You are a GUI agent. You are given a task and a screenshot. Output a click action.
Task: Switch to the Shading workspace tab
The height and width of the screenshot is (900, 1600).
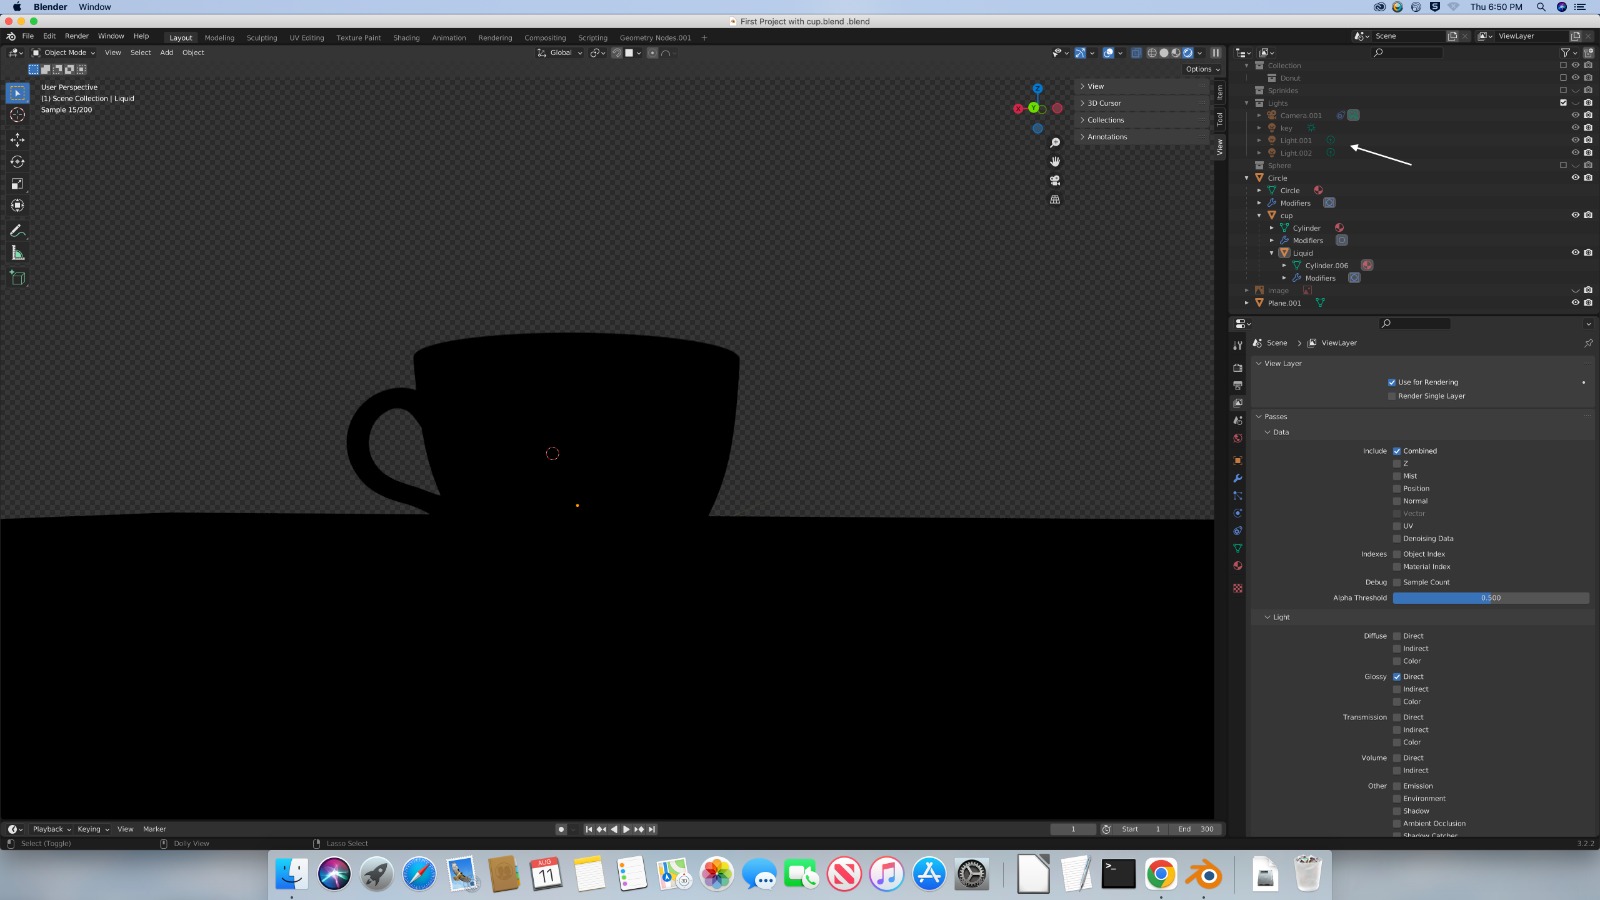(406, 37)
